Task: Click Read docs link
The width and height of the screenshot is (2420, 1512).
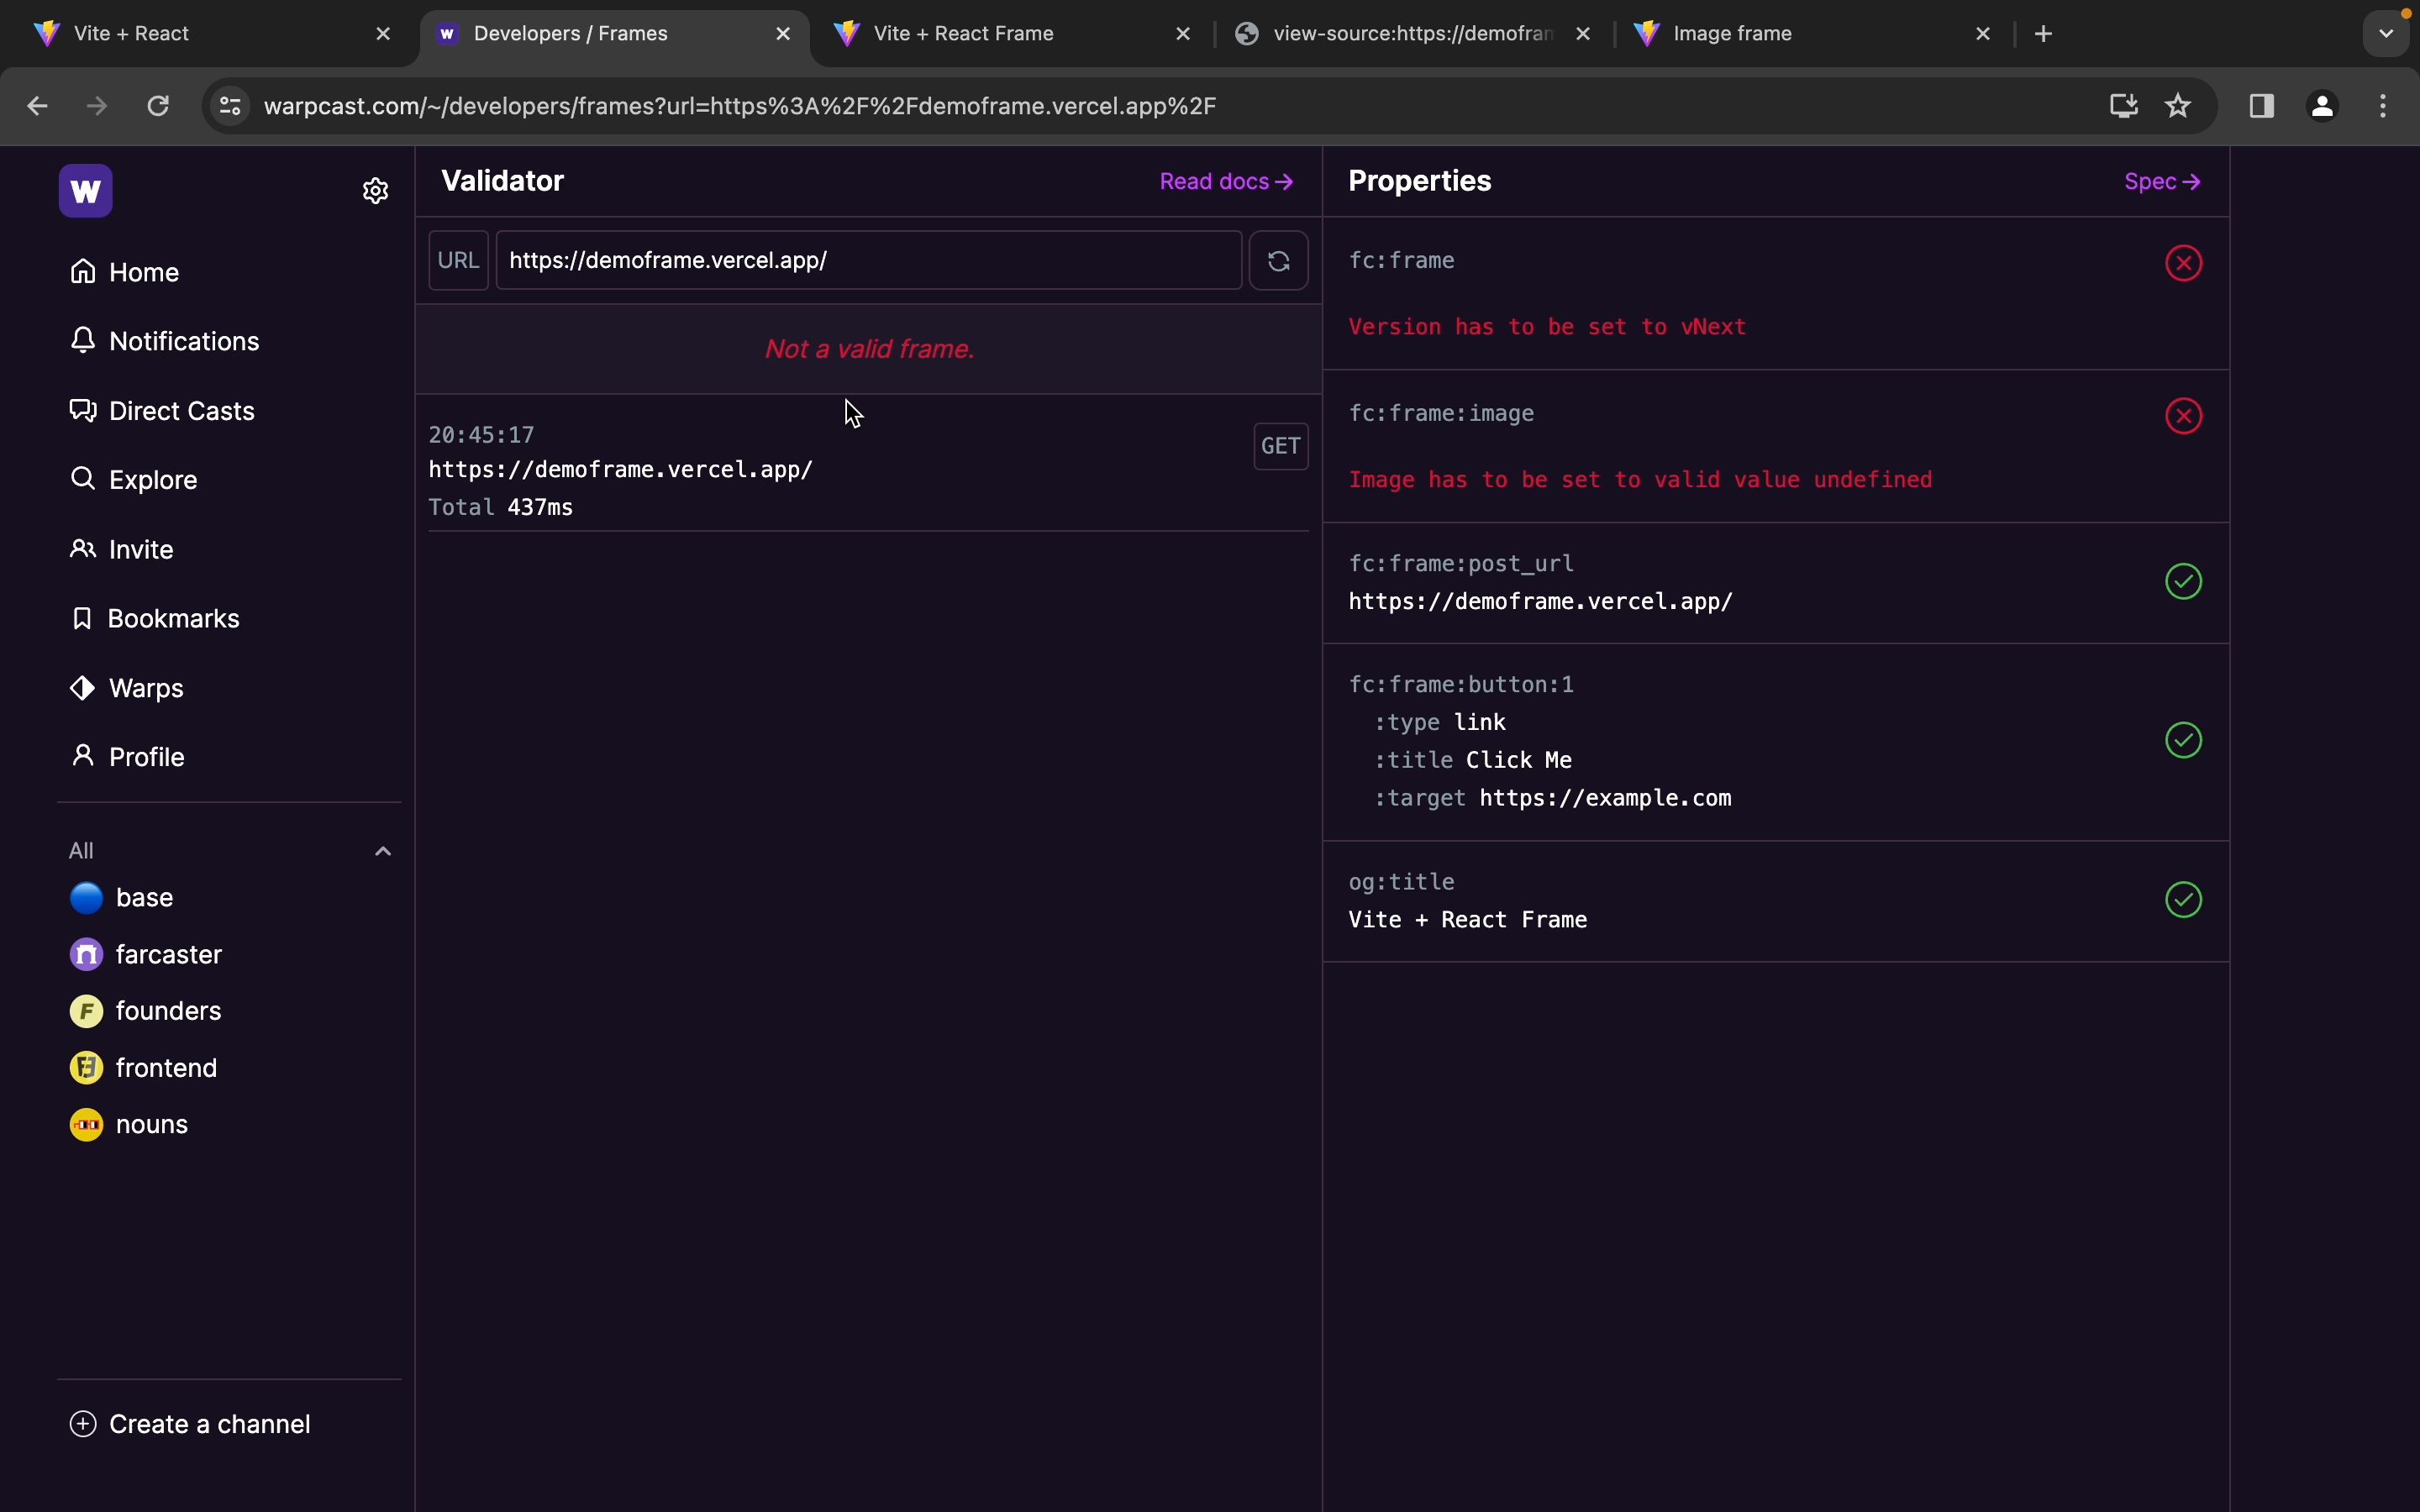Action: (x=1227, y=182)
